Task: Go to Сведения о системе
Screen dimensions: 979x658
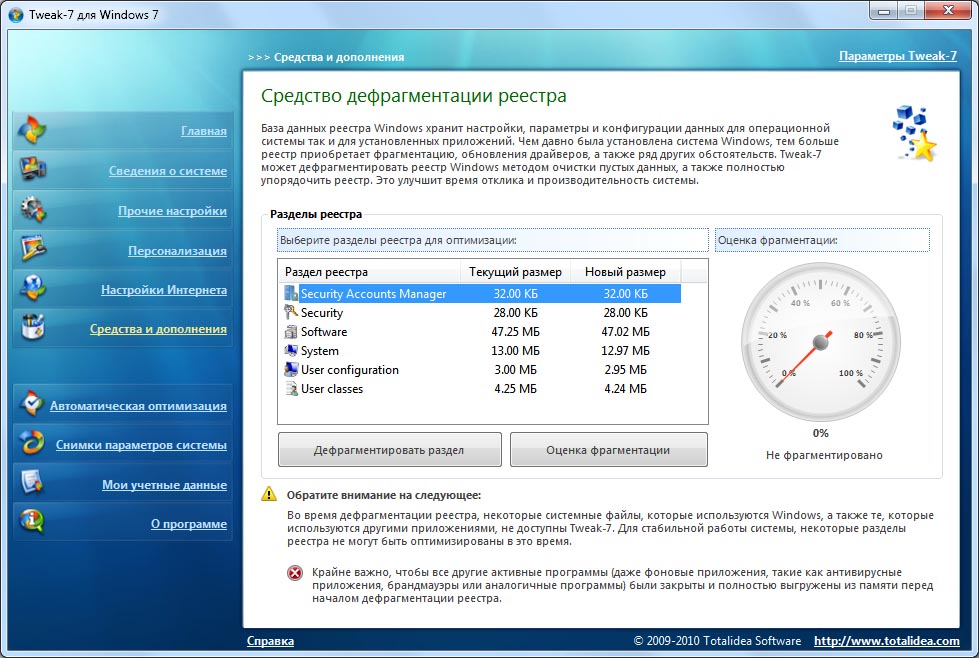Action: [x=167, y=171]
